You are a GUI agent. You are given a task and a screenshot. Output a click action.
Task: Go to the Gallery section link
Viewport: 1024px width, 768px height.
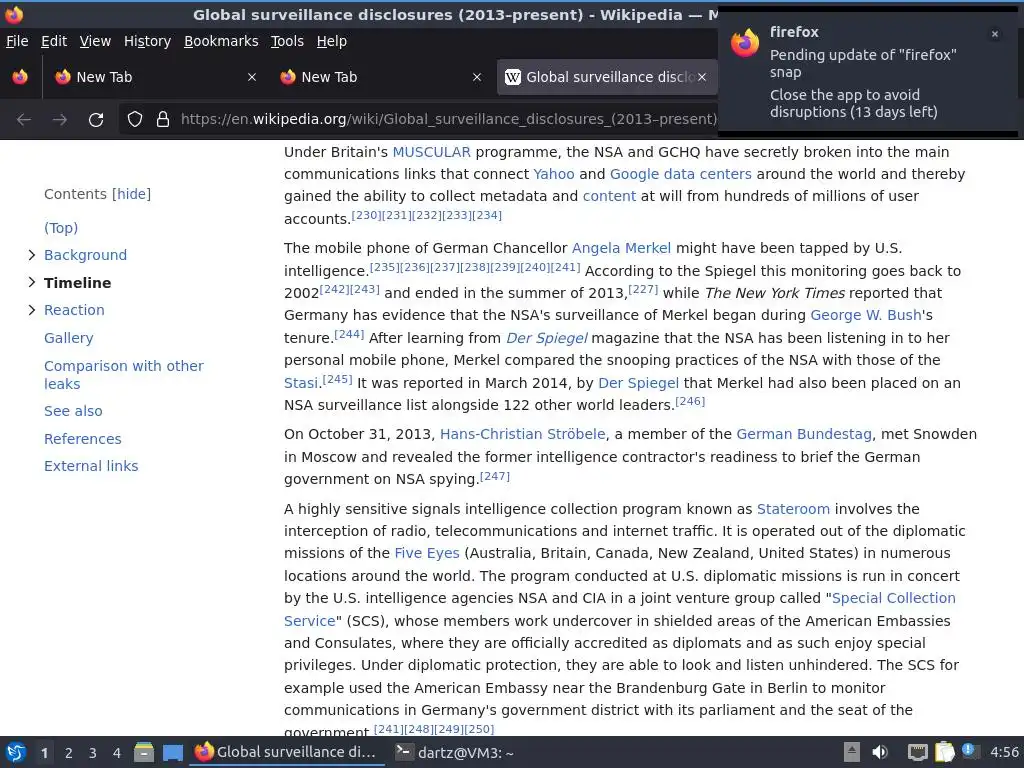(x=69, y=338)
